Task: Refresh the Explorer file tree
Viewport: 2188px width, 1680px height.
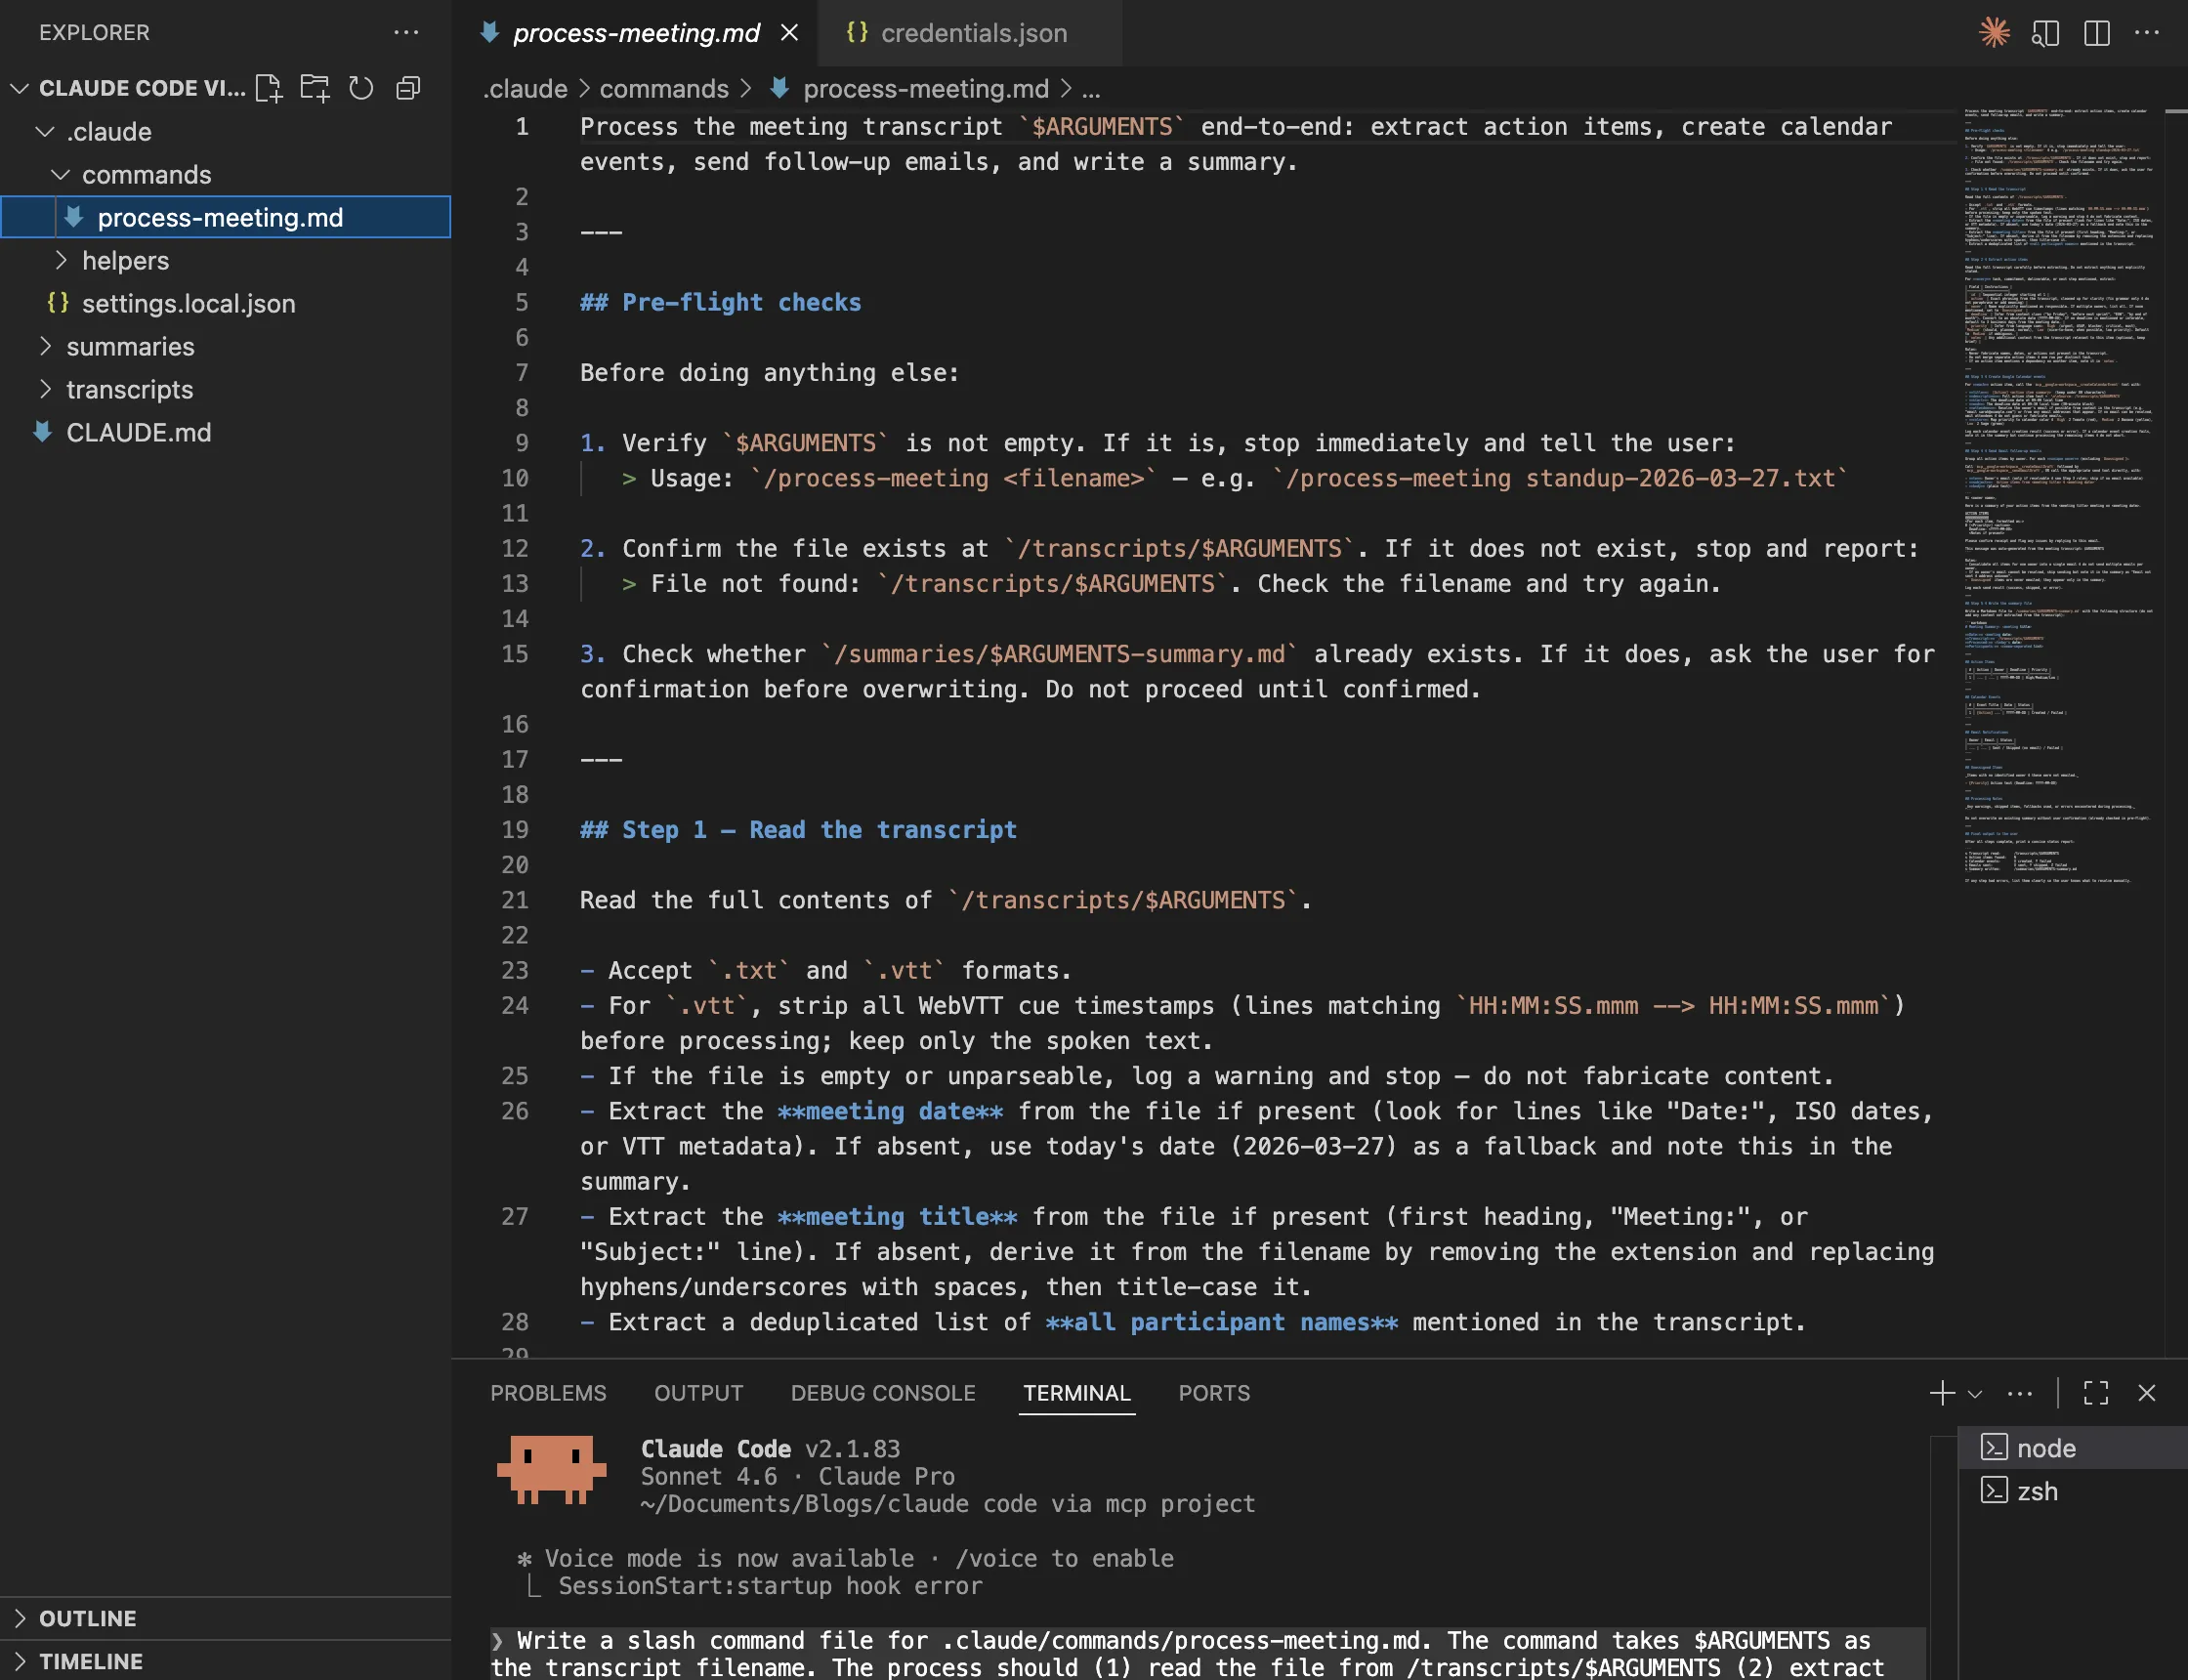Action: (361, 88)
